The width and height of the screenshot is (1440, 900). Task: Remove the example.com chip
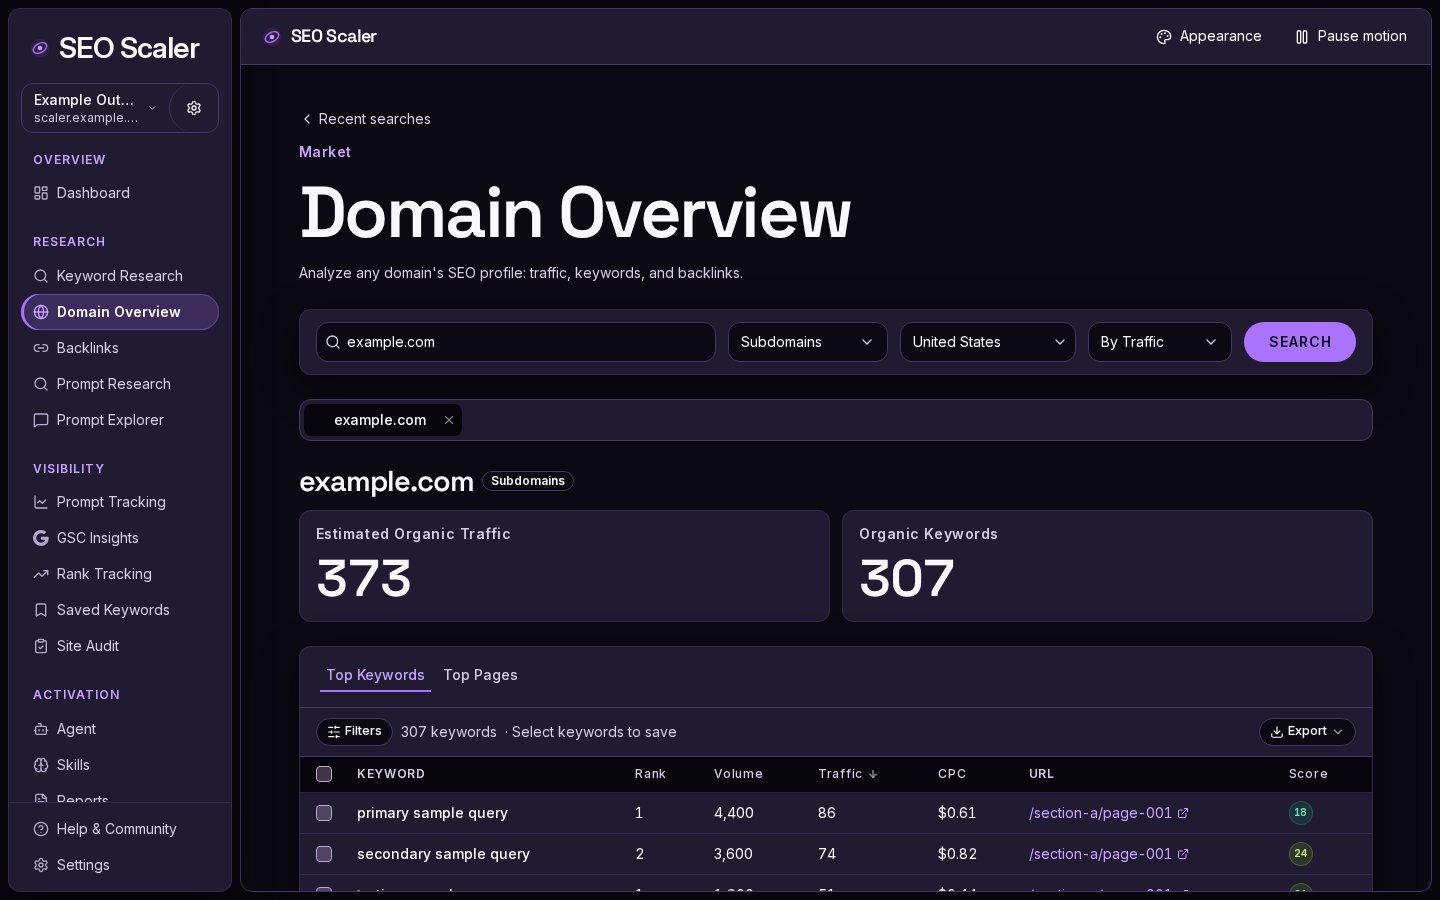[449, 420]
